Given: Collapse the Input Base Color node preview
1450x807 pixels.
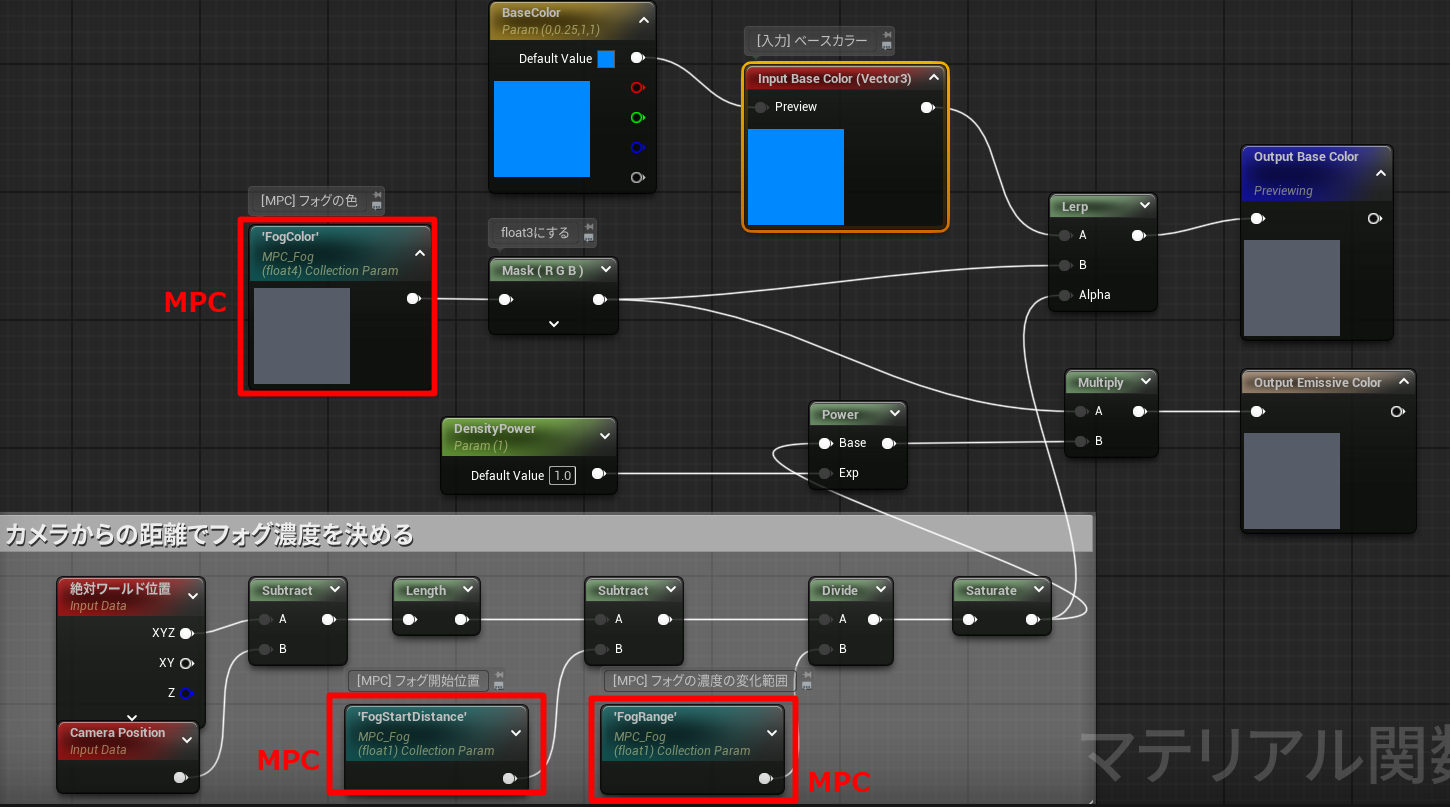Looking at the screenshot, I should pos(934,77).
